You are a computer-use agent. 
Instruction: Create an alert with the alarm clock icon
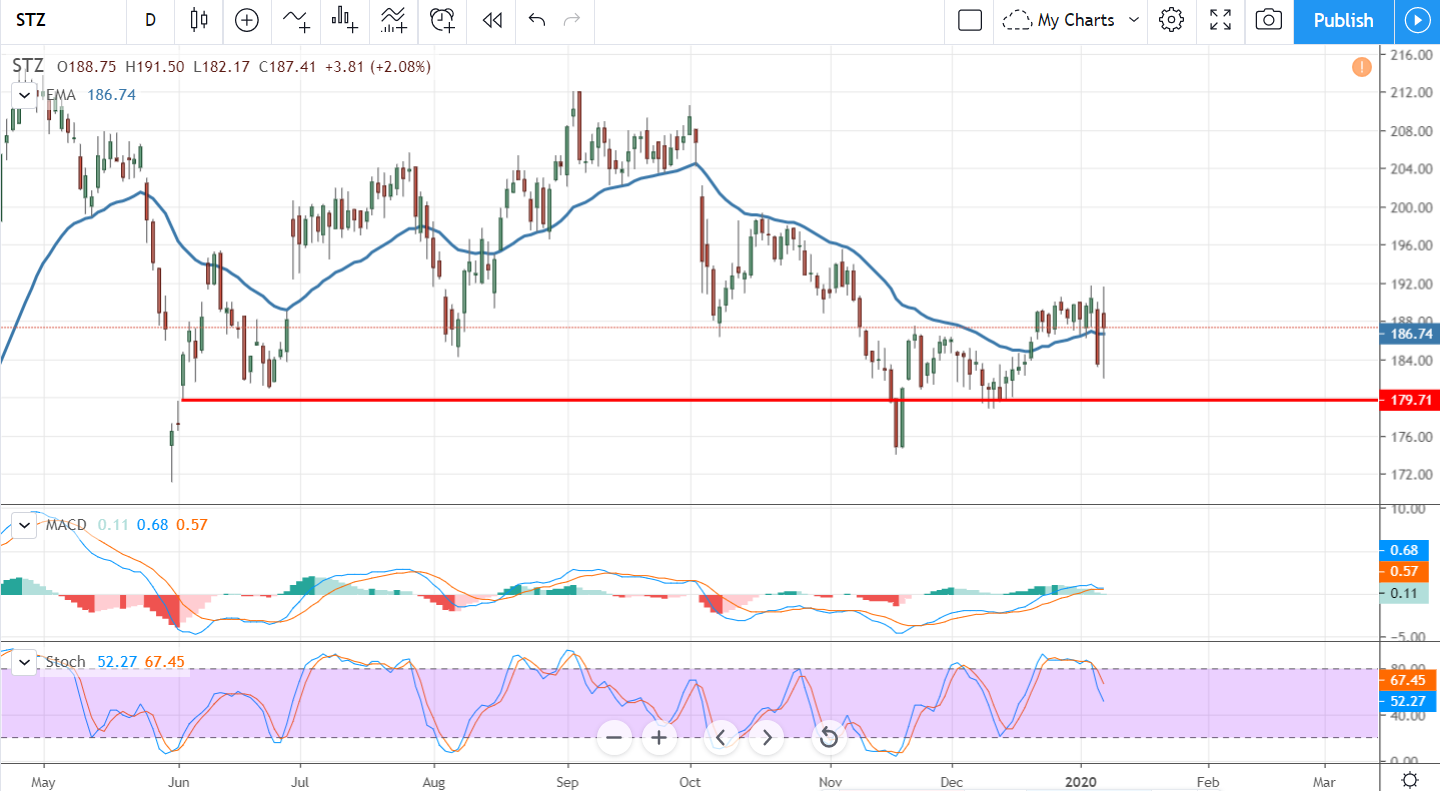click(x=442, y=20)
